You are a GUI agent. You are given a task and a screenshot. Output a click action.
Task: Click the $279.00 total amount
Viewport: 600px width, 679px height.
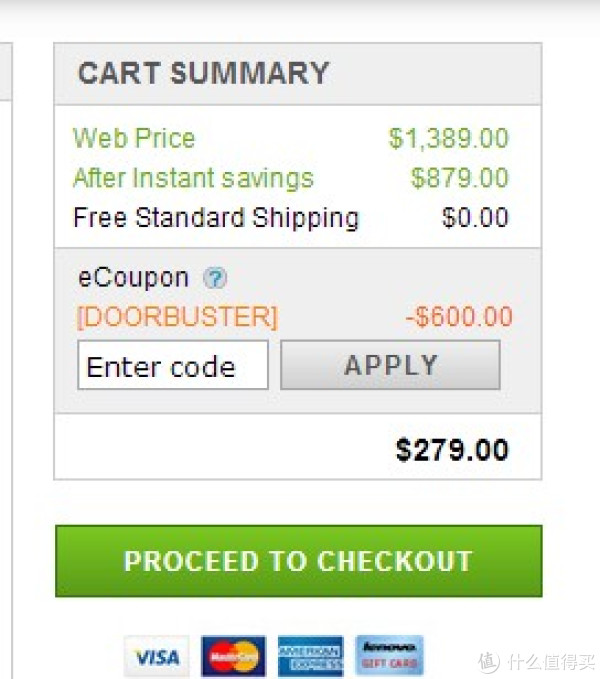452,450
